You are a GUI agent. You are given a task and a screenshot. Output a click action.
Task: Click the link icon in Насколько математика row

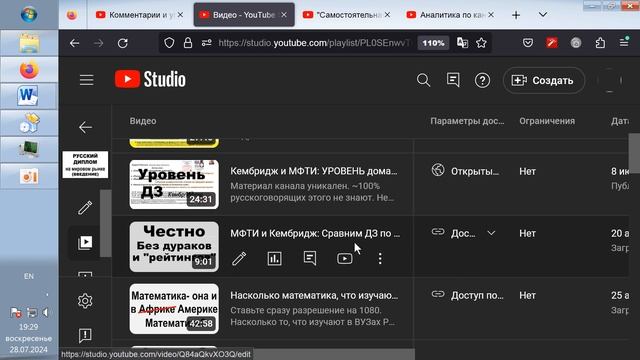438,294
